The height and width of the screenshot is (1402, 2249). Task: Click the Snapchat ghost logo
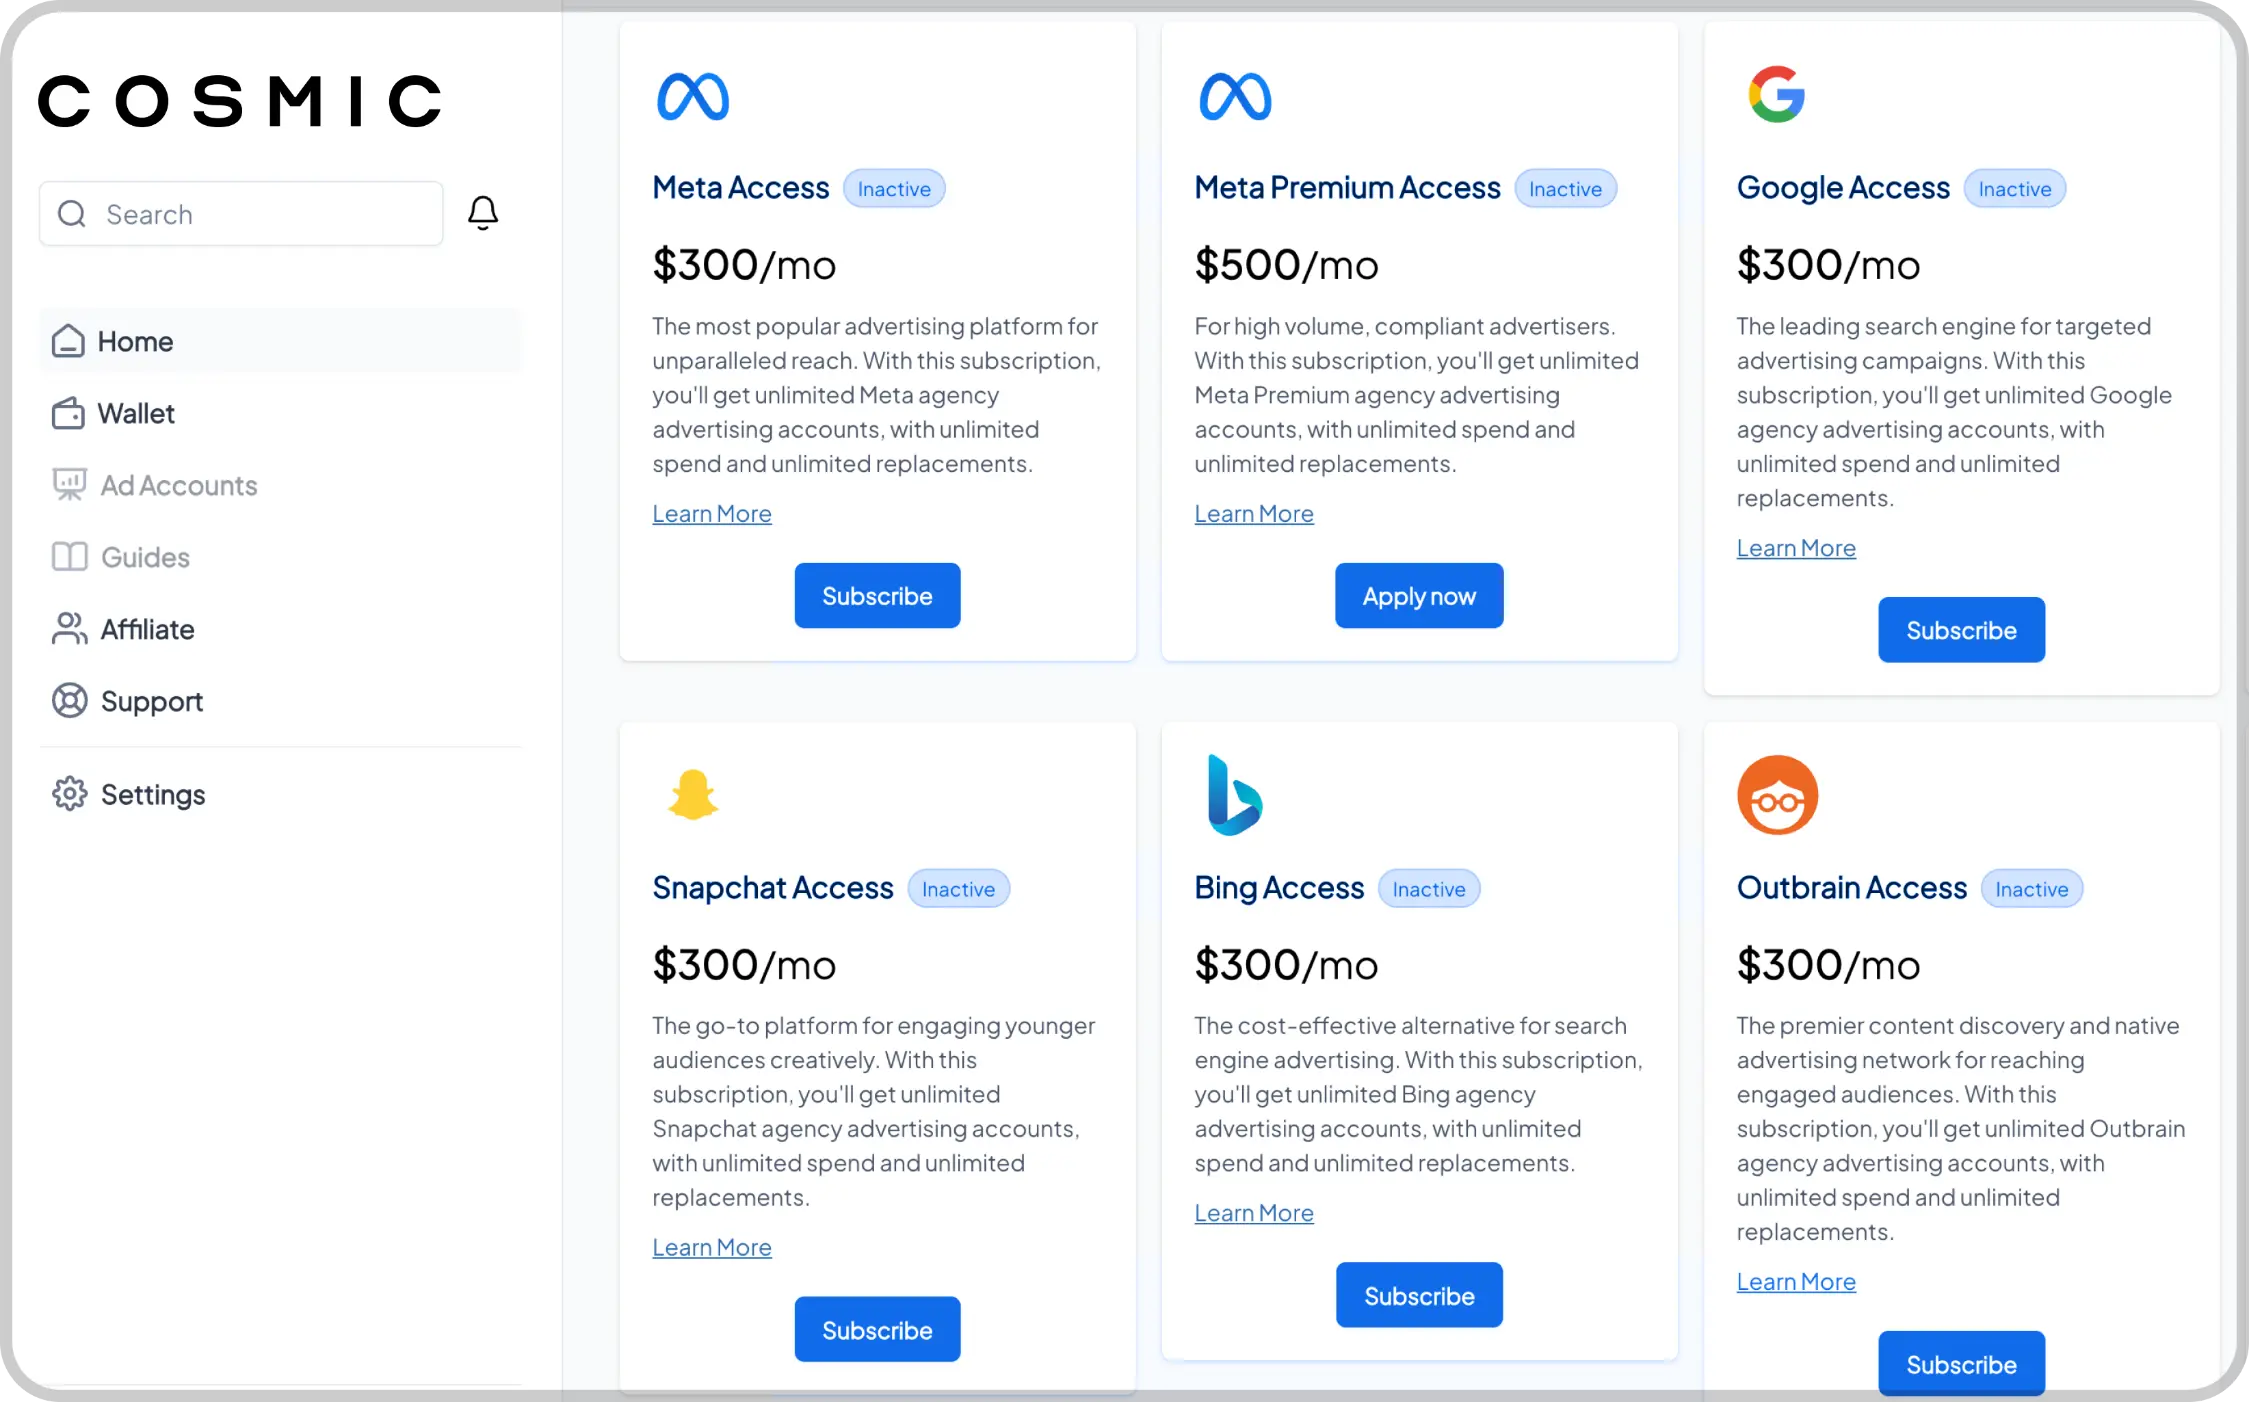(x=693, y=795)
